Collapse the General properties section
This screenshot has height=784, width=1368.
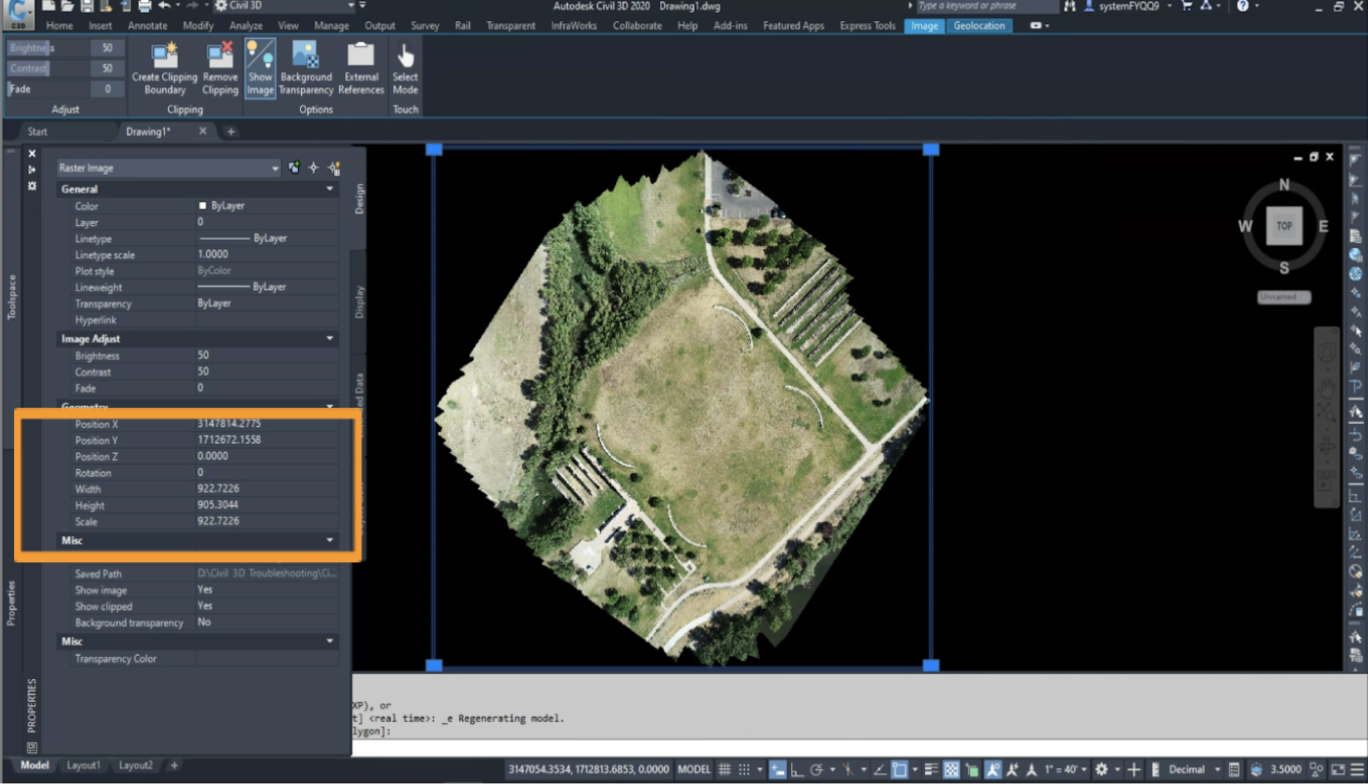click(x=330, y=189)
